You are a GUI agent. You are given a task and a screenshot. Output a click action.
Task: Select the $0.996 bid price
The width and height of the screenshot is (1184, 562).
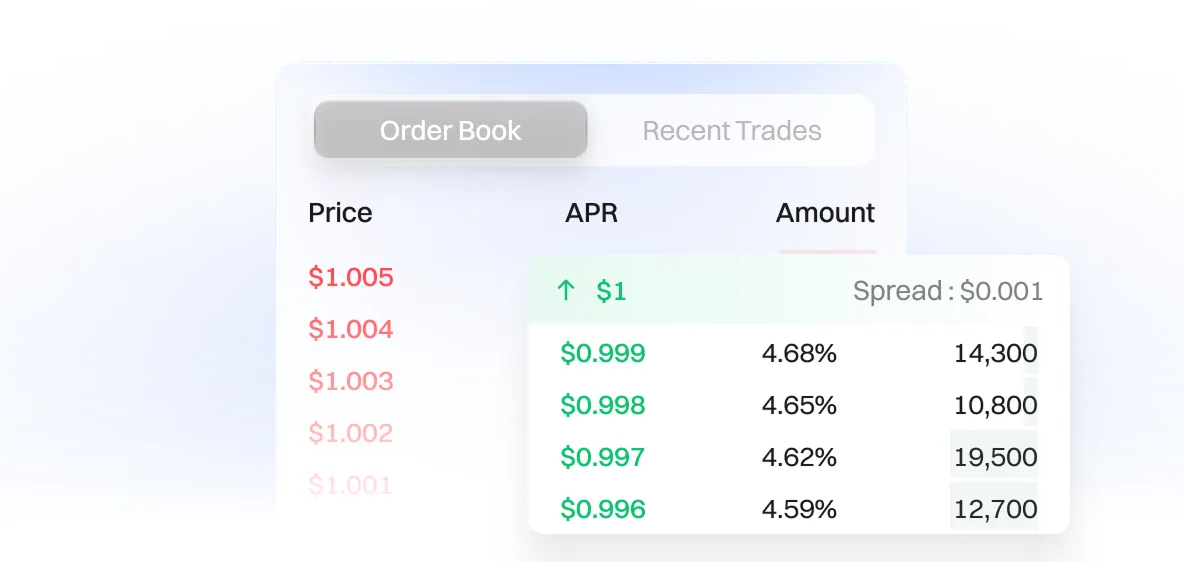(603, 509)
